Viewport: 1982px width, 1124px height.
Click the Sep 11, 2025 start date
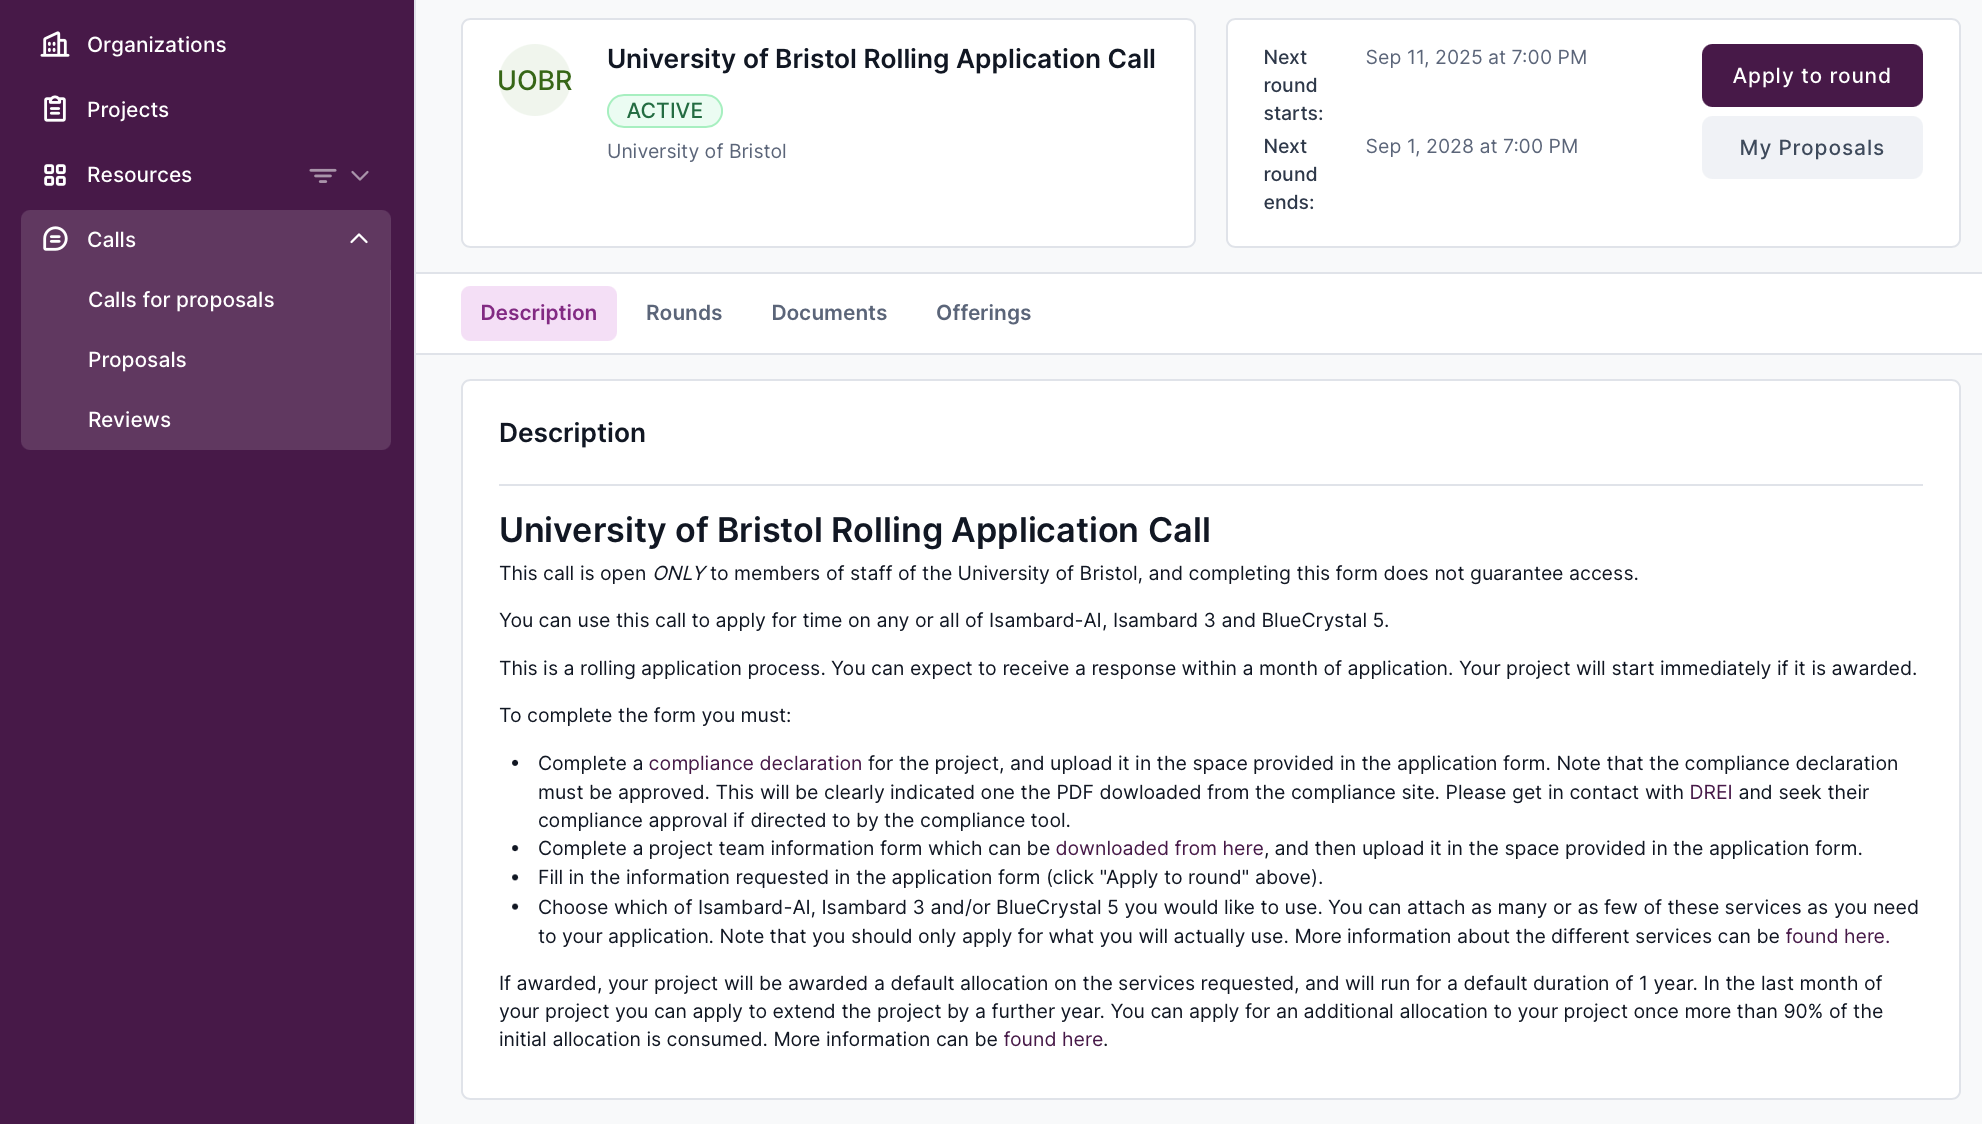point(1476,57)
